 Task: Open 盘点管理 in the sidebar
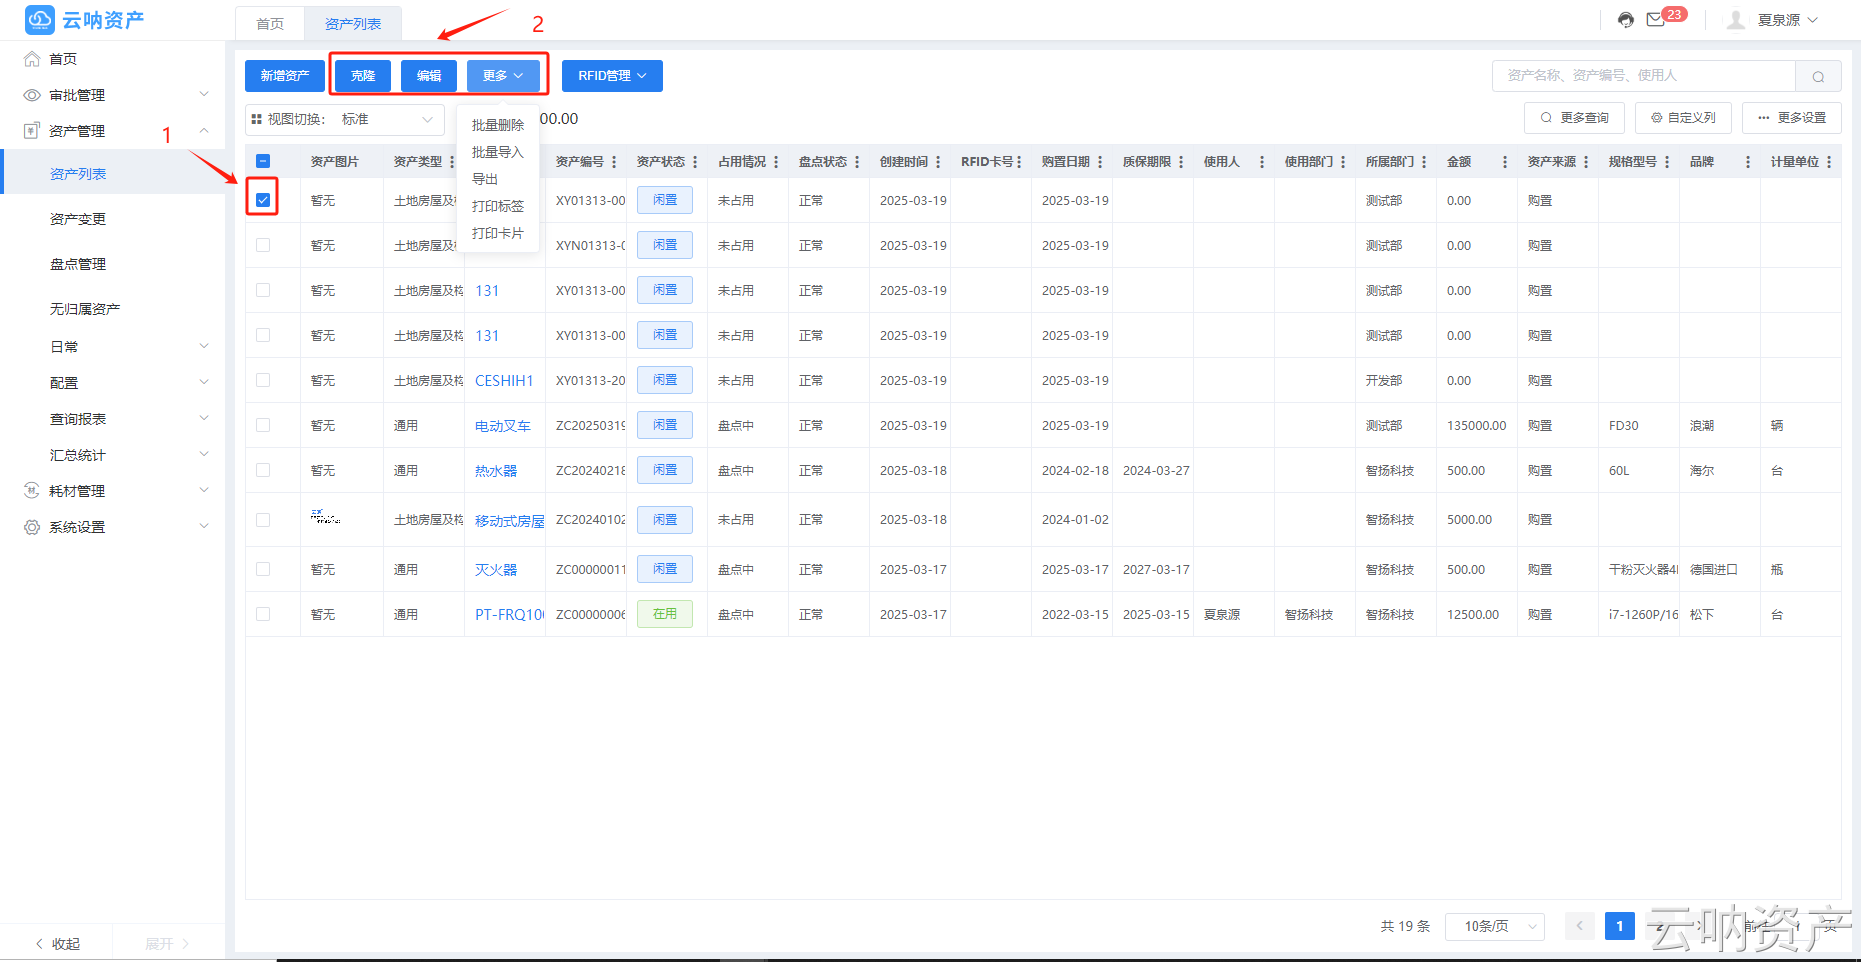(78, 264)
